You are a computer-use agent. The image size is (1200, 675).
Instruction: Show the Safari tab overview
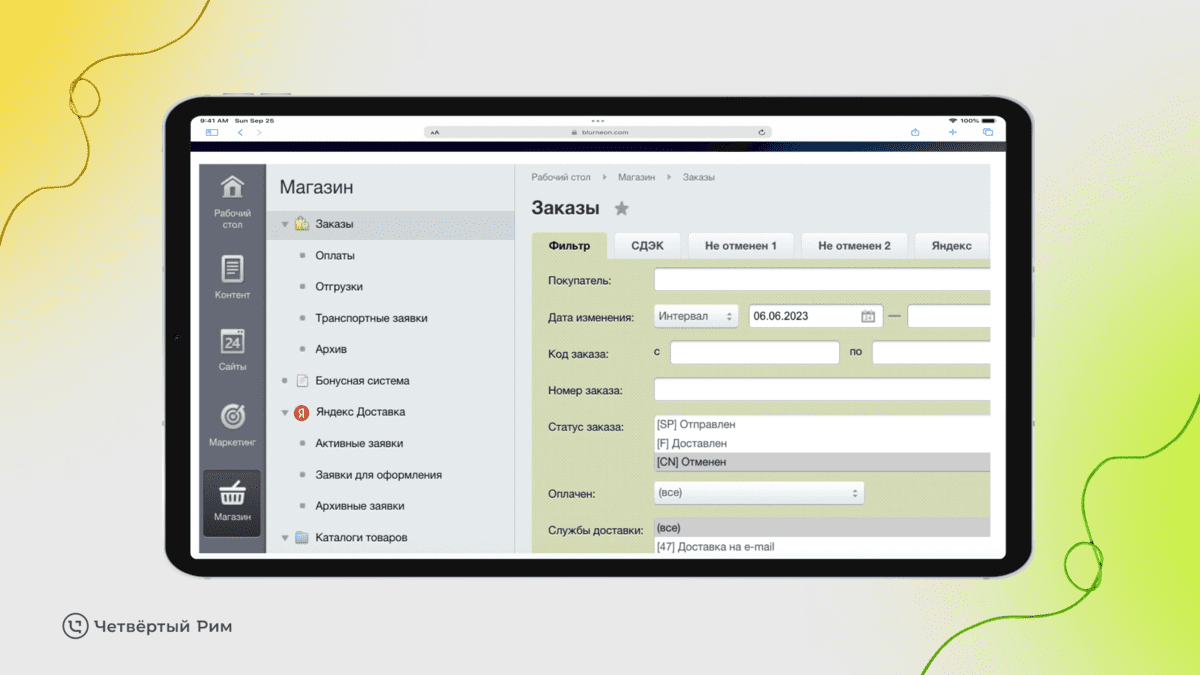pos(988,132)
